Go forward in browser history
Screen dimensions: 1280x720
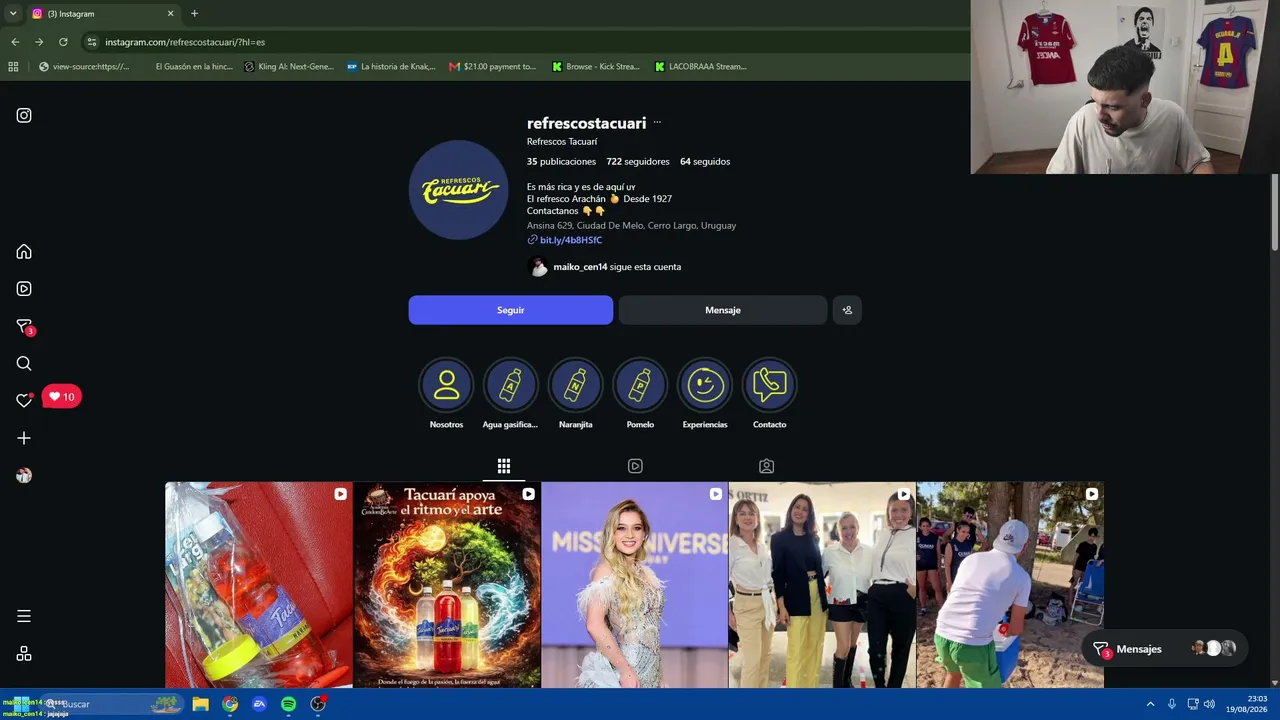click(39, 42)
